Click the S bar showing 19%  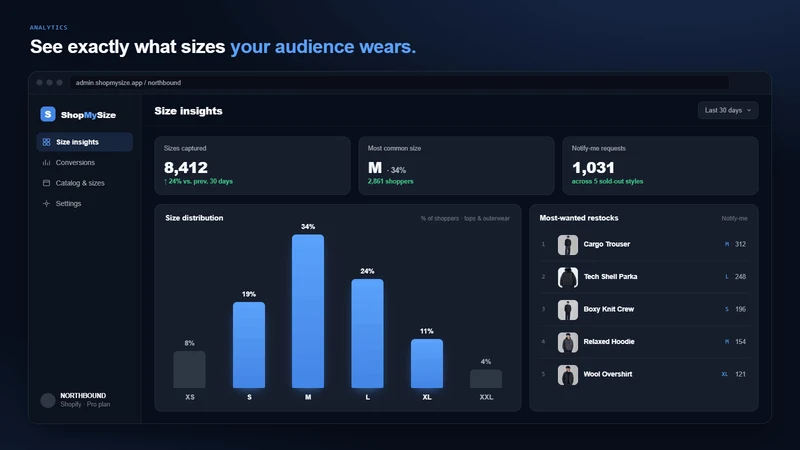[249, 345]
